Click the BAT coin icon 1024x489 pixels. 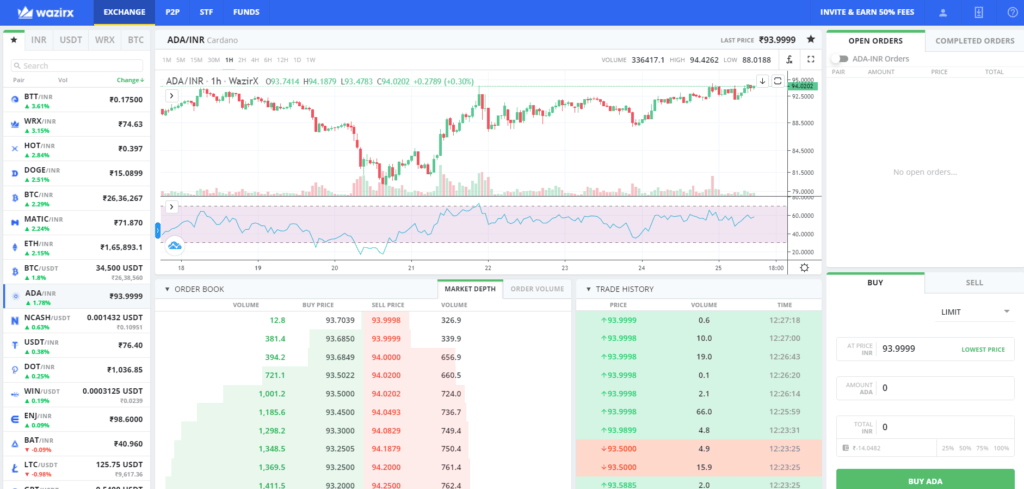click(14, 444)
